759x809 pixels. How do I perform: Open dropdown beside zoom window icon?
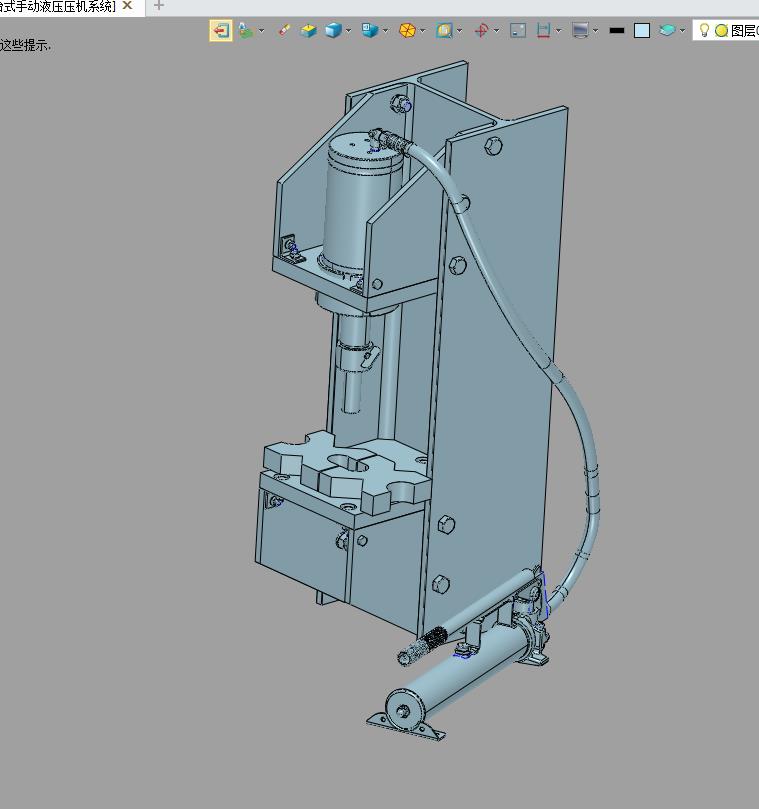[459, 31]
